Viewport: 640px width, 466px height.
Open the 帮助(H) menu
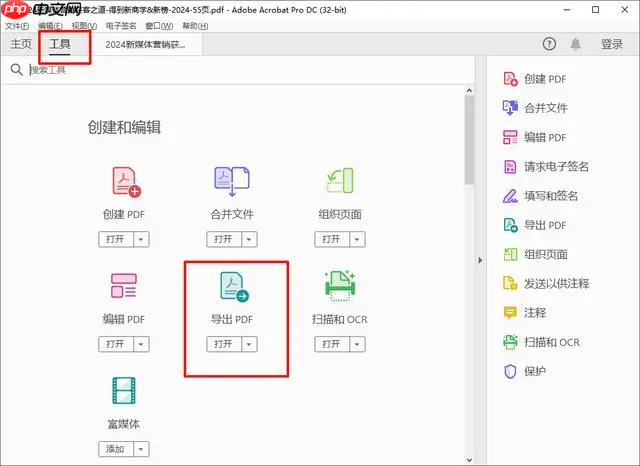pyautogui.click(x=195, y=26)
